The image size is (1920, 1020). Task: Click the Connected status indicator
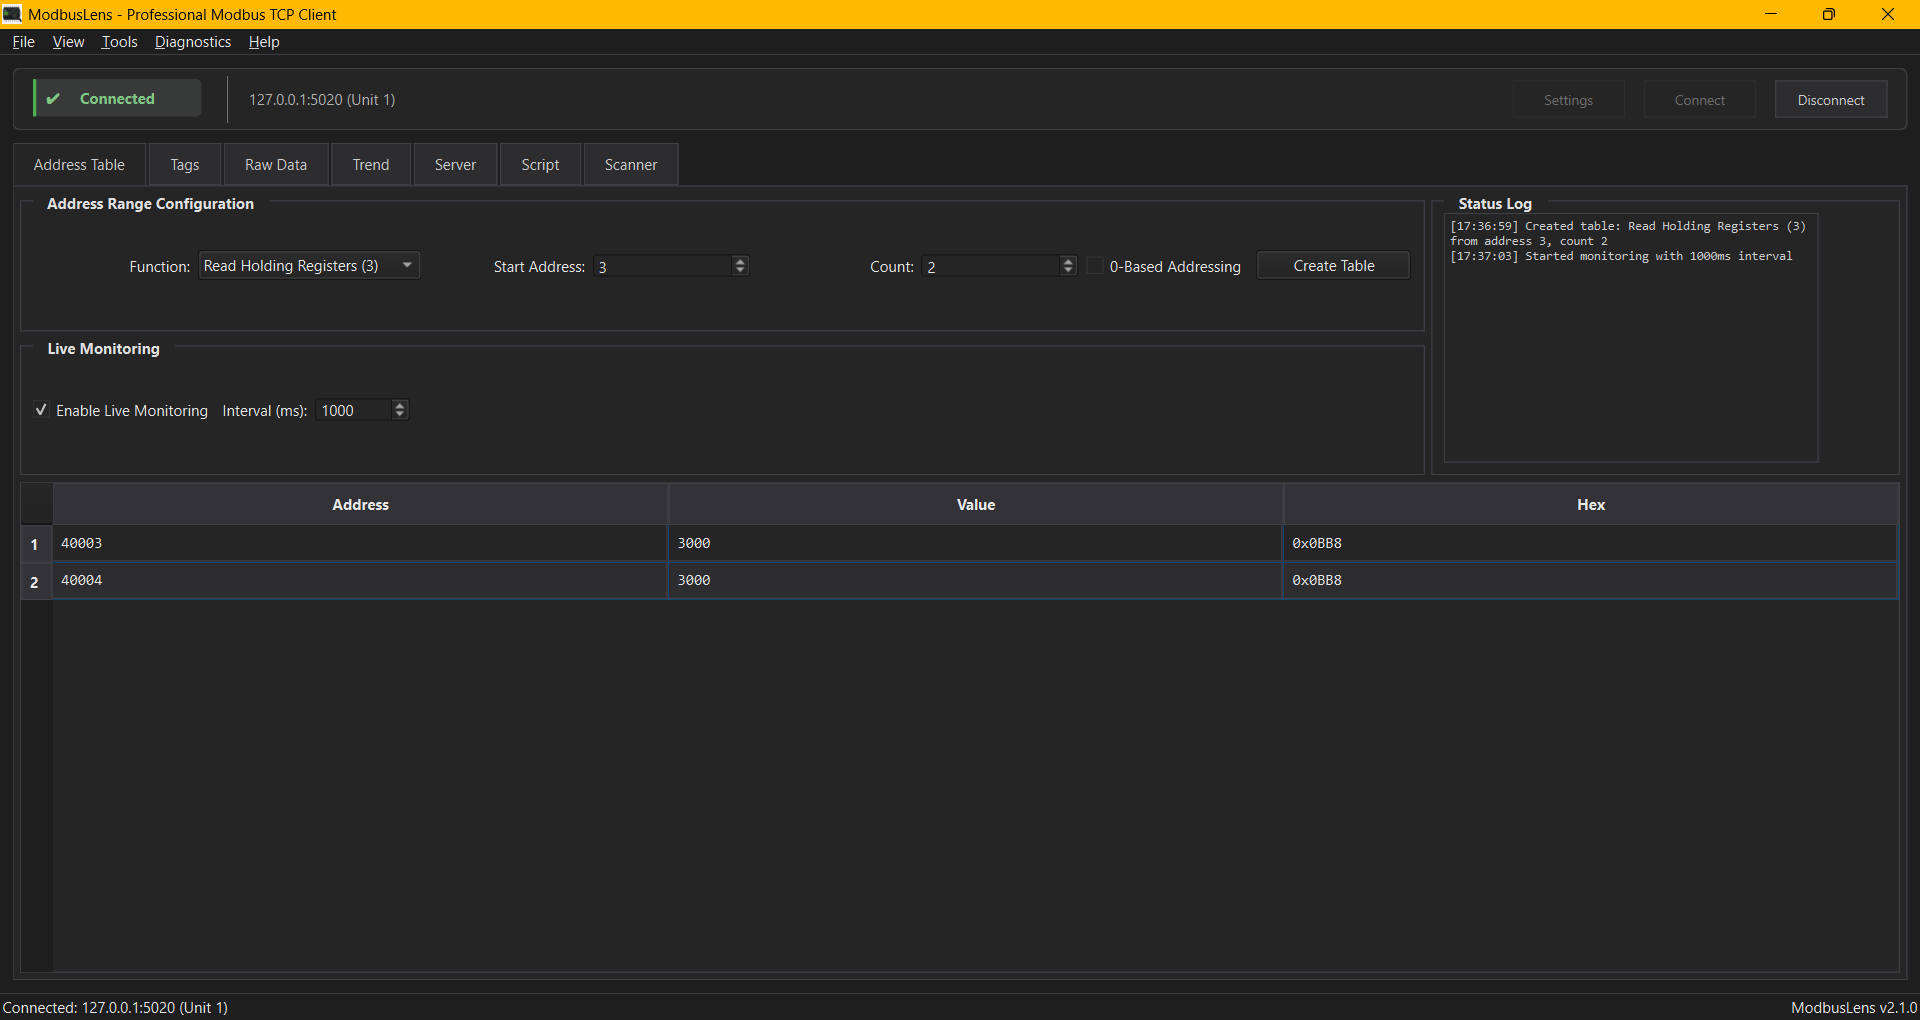tap(117, 99)
